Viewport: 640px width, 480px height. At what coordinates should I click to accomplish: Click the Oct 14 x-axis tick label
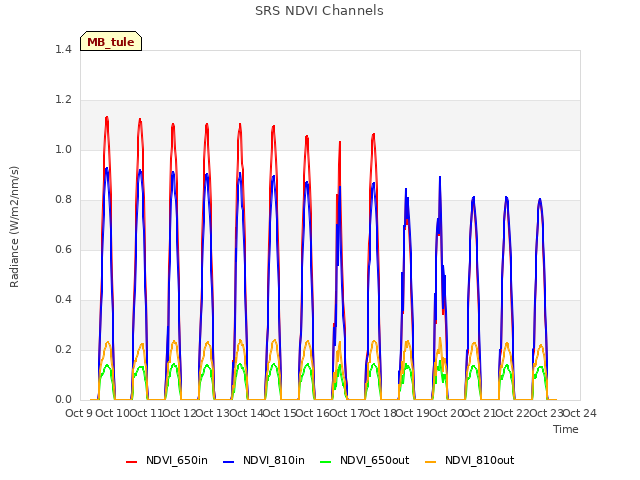coord(246,413)
